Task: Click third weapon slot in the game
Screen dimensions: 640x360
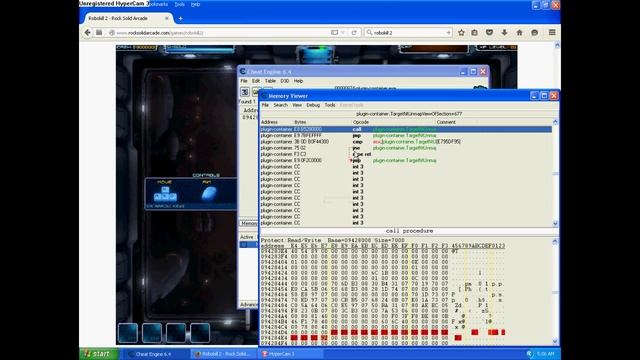Action: click(176, 332)
